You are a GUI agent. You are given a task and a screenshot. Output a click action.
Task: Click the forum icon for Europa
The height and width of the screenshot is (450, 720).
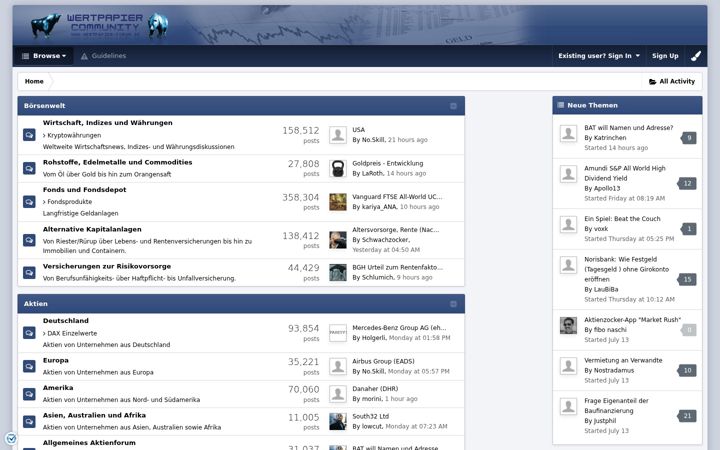(29, 366)
